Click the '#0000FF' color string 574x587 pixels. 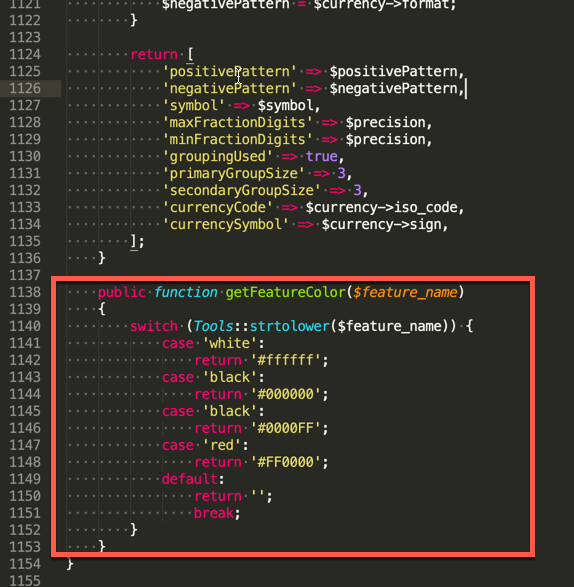click(x=285, y=428)
